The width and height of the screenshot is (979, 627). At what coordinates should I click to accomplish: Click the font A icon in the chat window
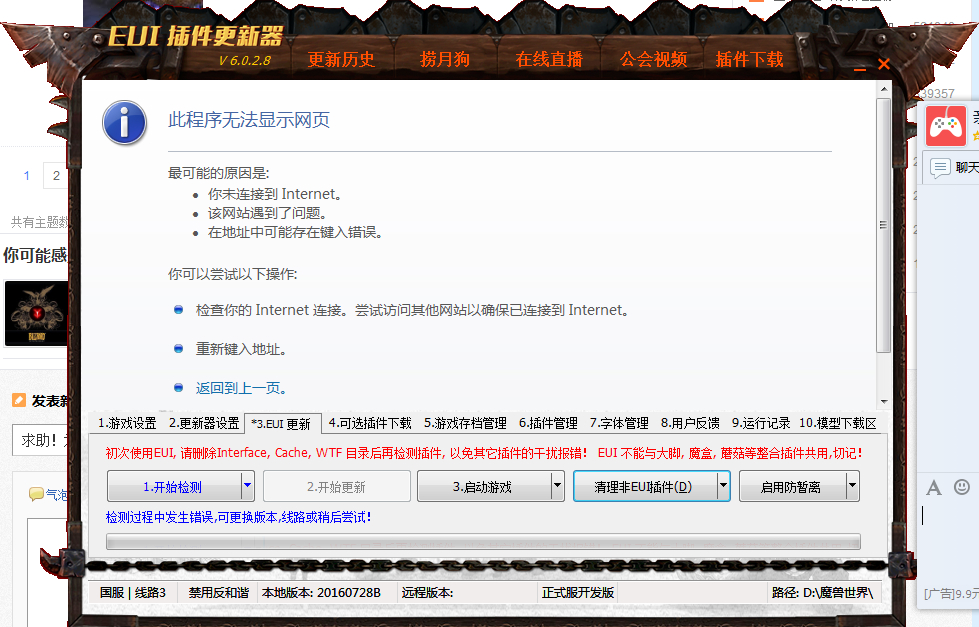tap(933, 488)
